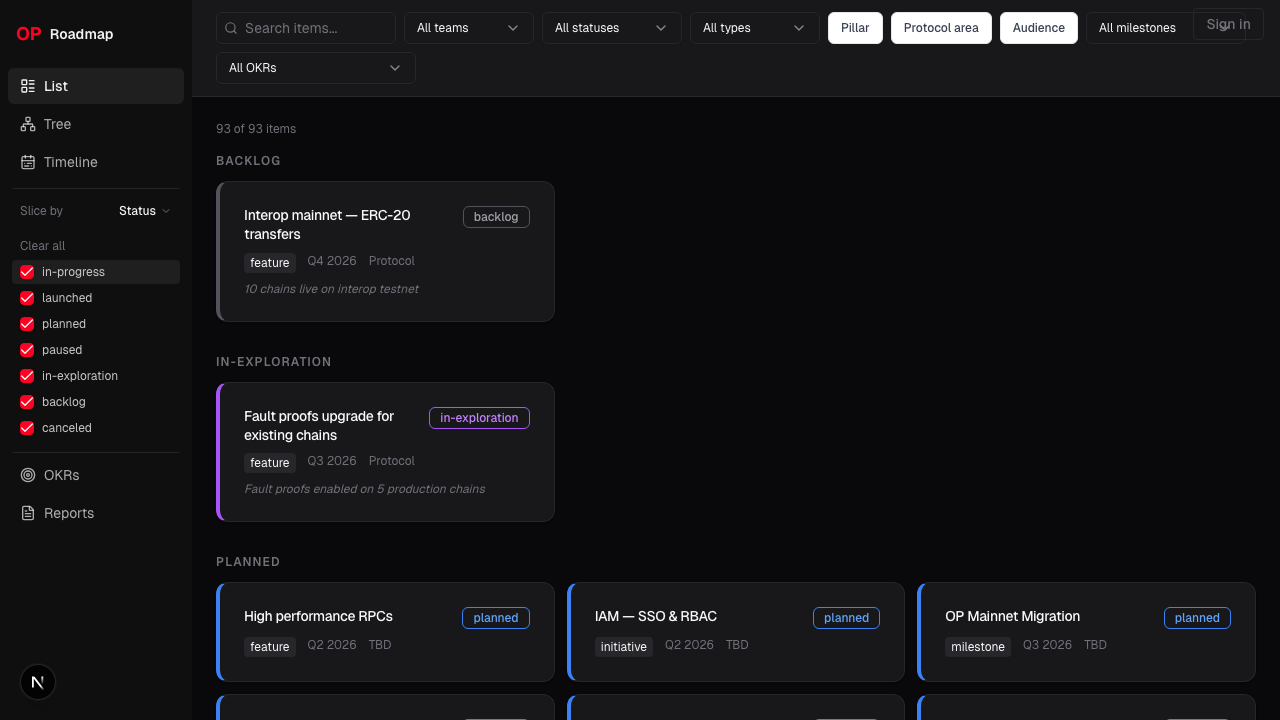Click the Sign in button
This screenshot has height=720, width=1280.
pos(1228,24)
